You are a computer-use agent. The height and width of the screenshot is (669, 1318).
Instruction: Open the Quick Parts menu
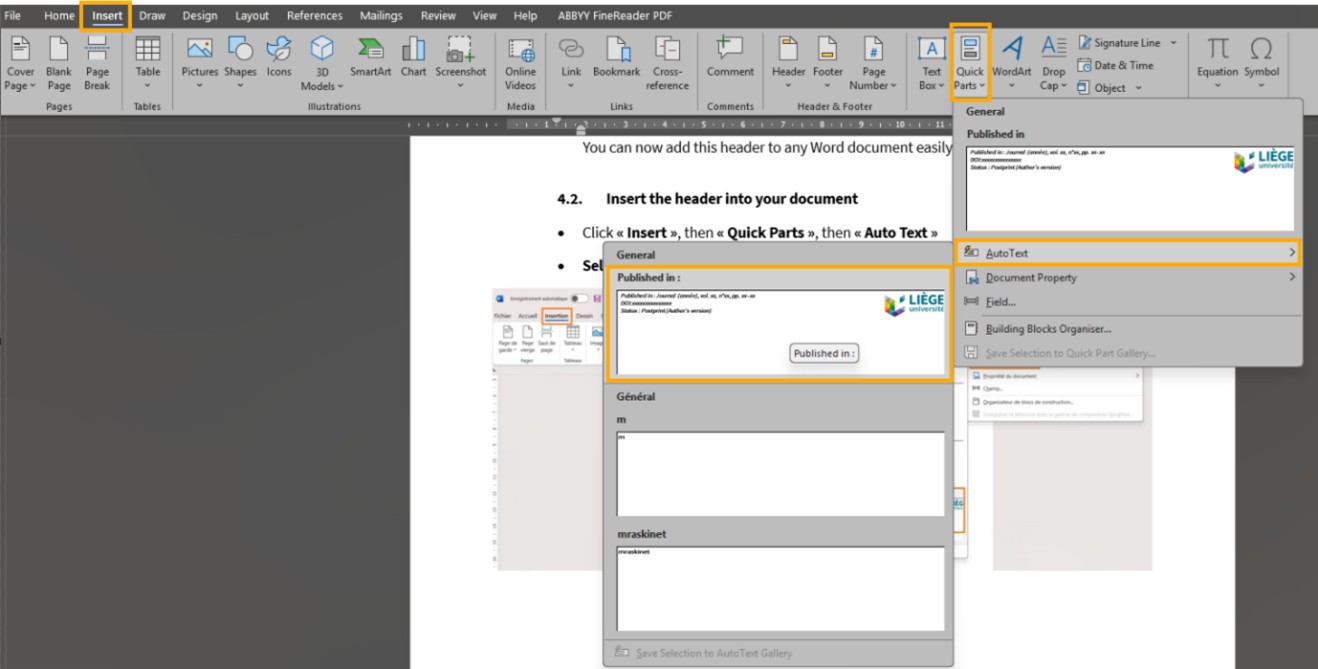(x=970, y=64)
